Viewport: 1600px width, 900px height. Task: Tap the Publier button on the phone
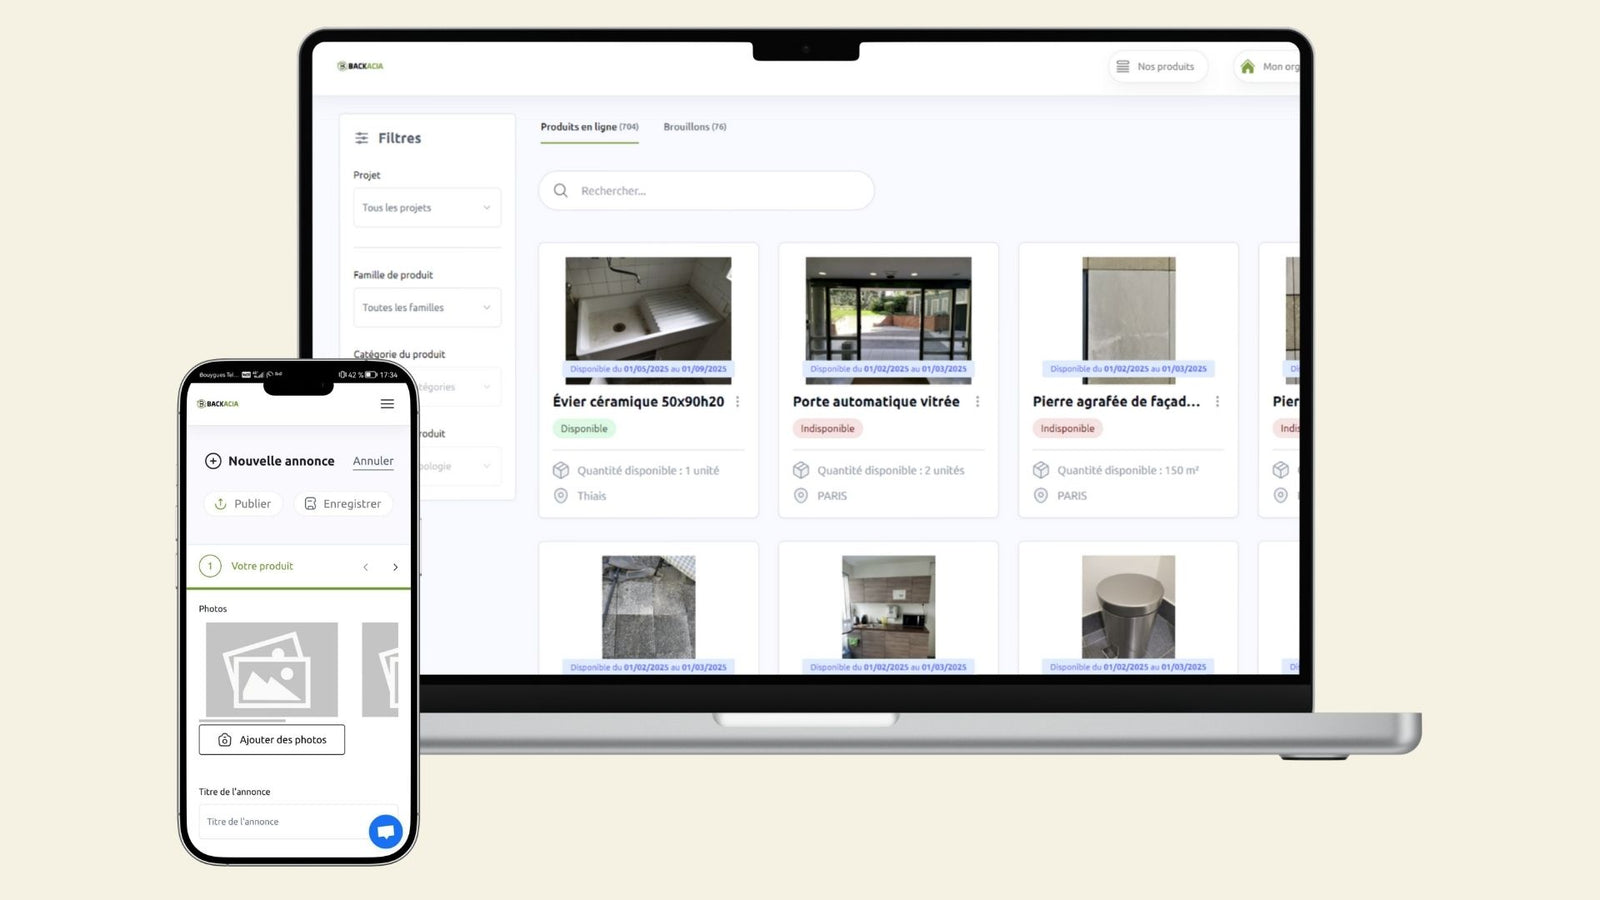[x=244, y=504]
